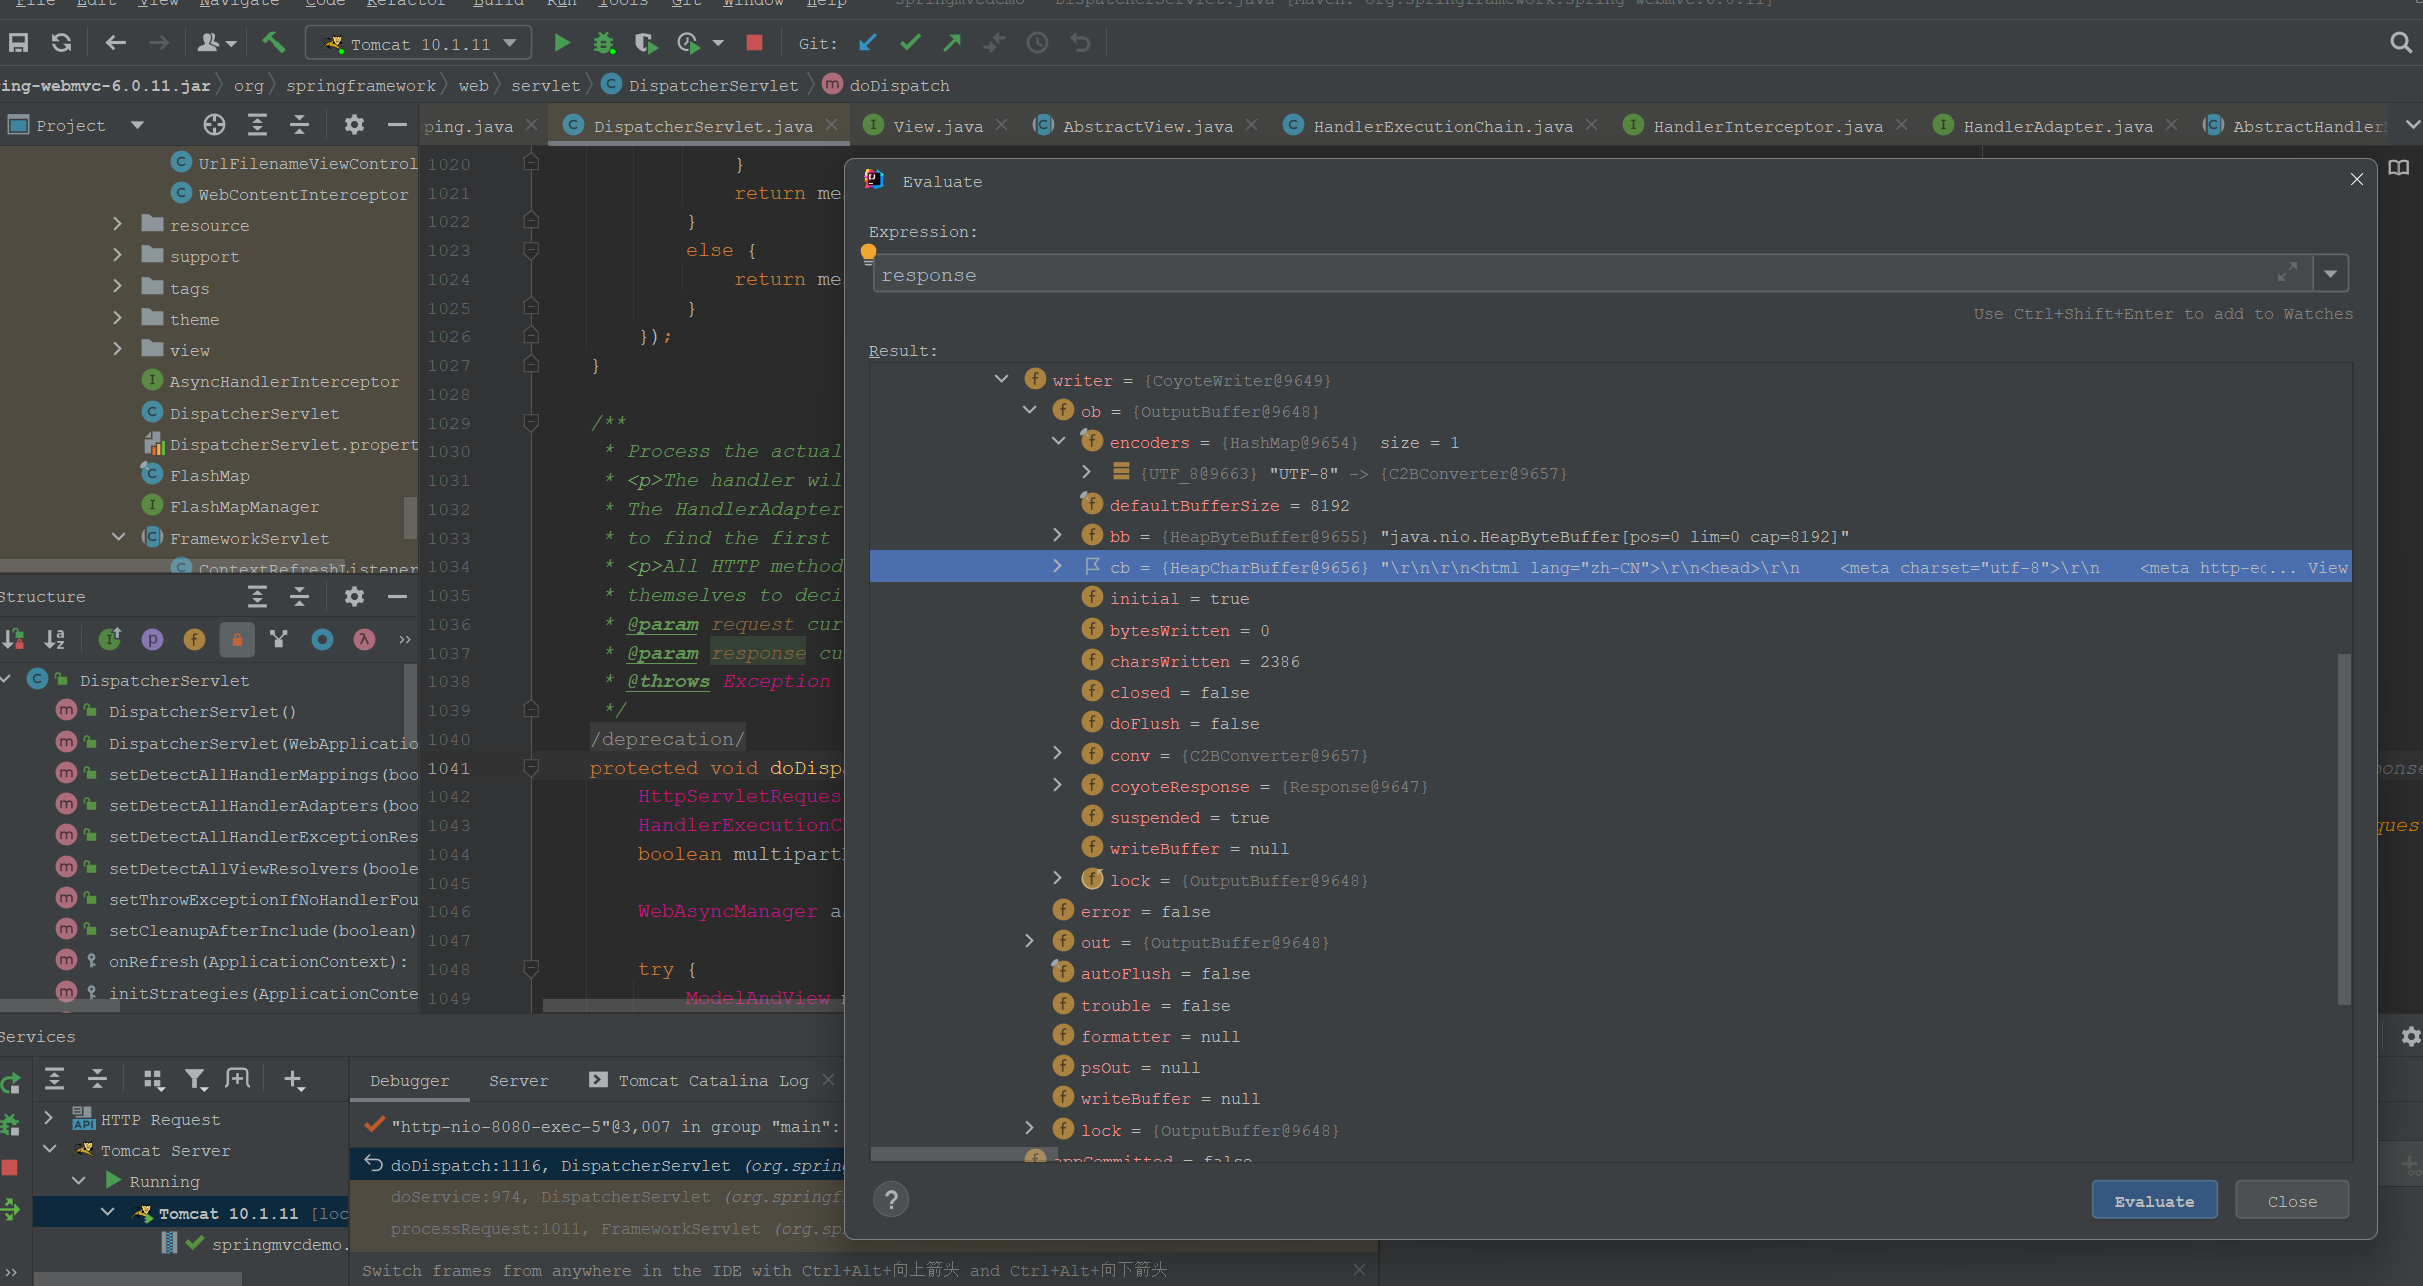This screenshot has width=2423, height=1286.
Task: Click the green Run button in toolbar
Action: click(562, 43)
